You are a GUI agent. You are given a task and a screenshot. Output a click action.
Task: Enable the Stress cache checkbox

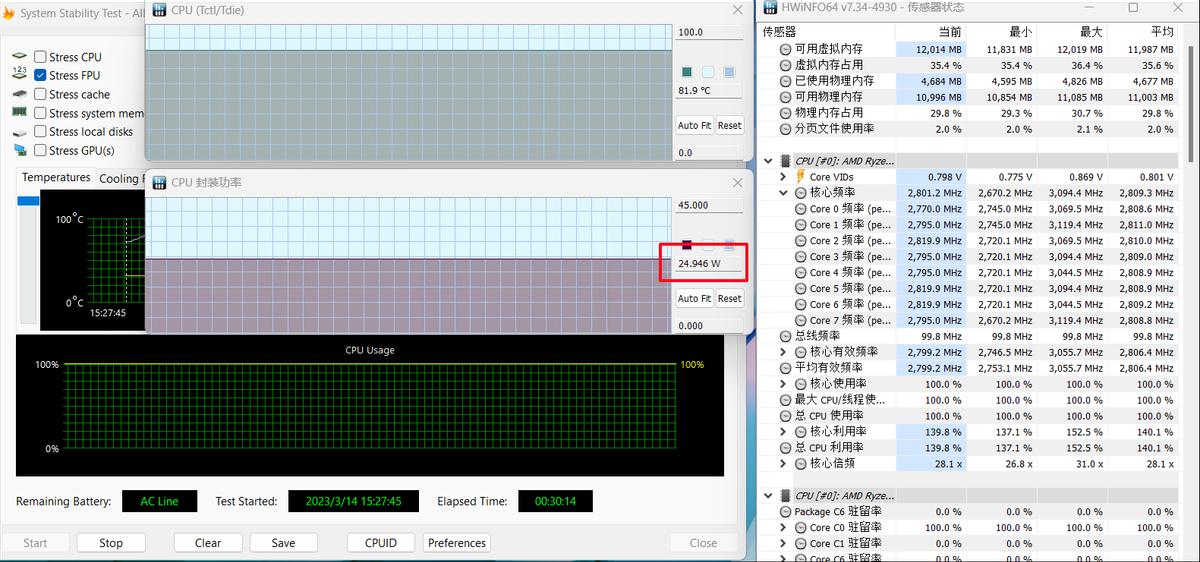(40, 94)
